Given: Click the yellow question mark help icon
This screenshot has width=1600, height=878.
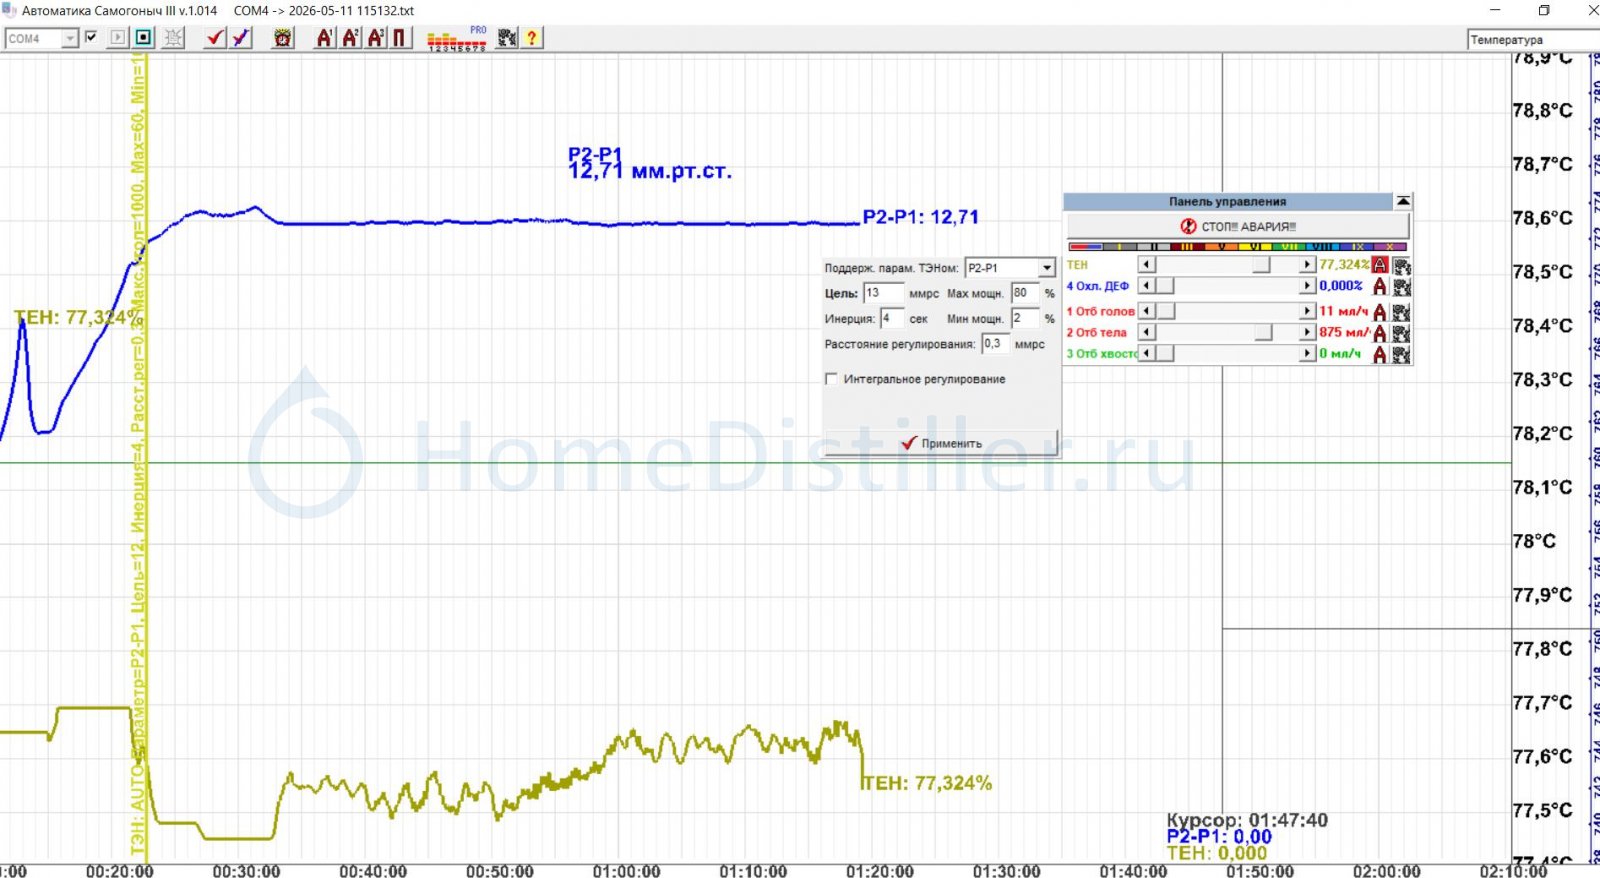Looking at the screenshot, I should (x=532, y=38).
